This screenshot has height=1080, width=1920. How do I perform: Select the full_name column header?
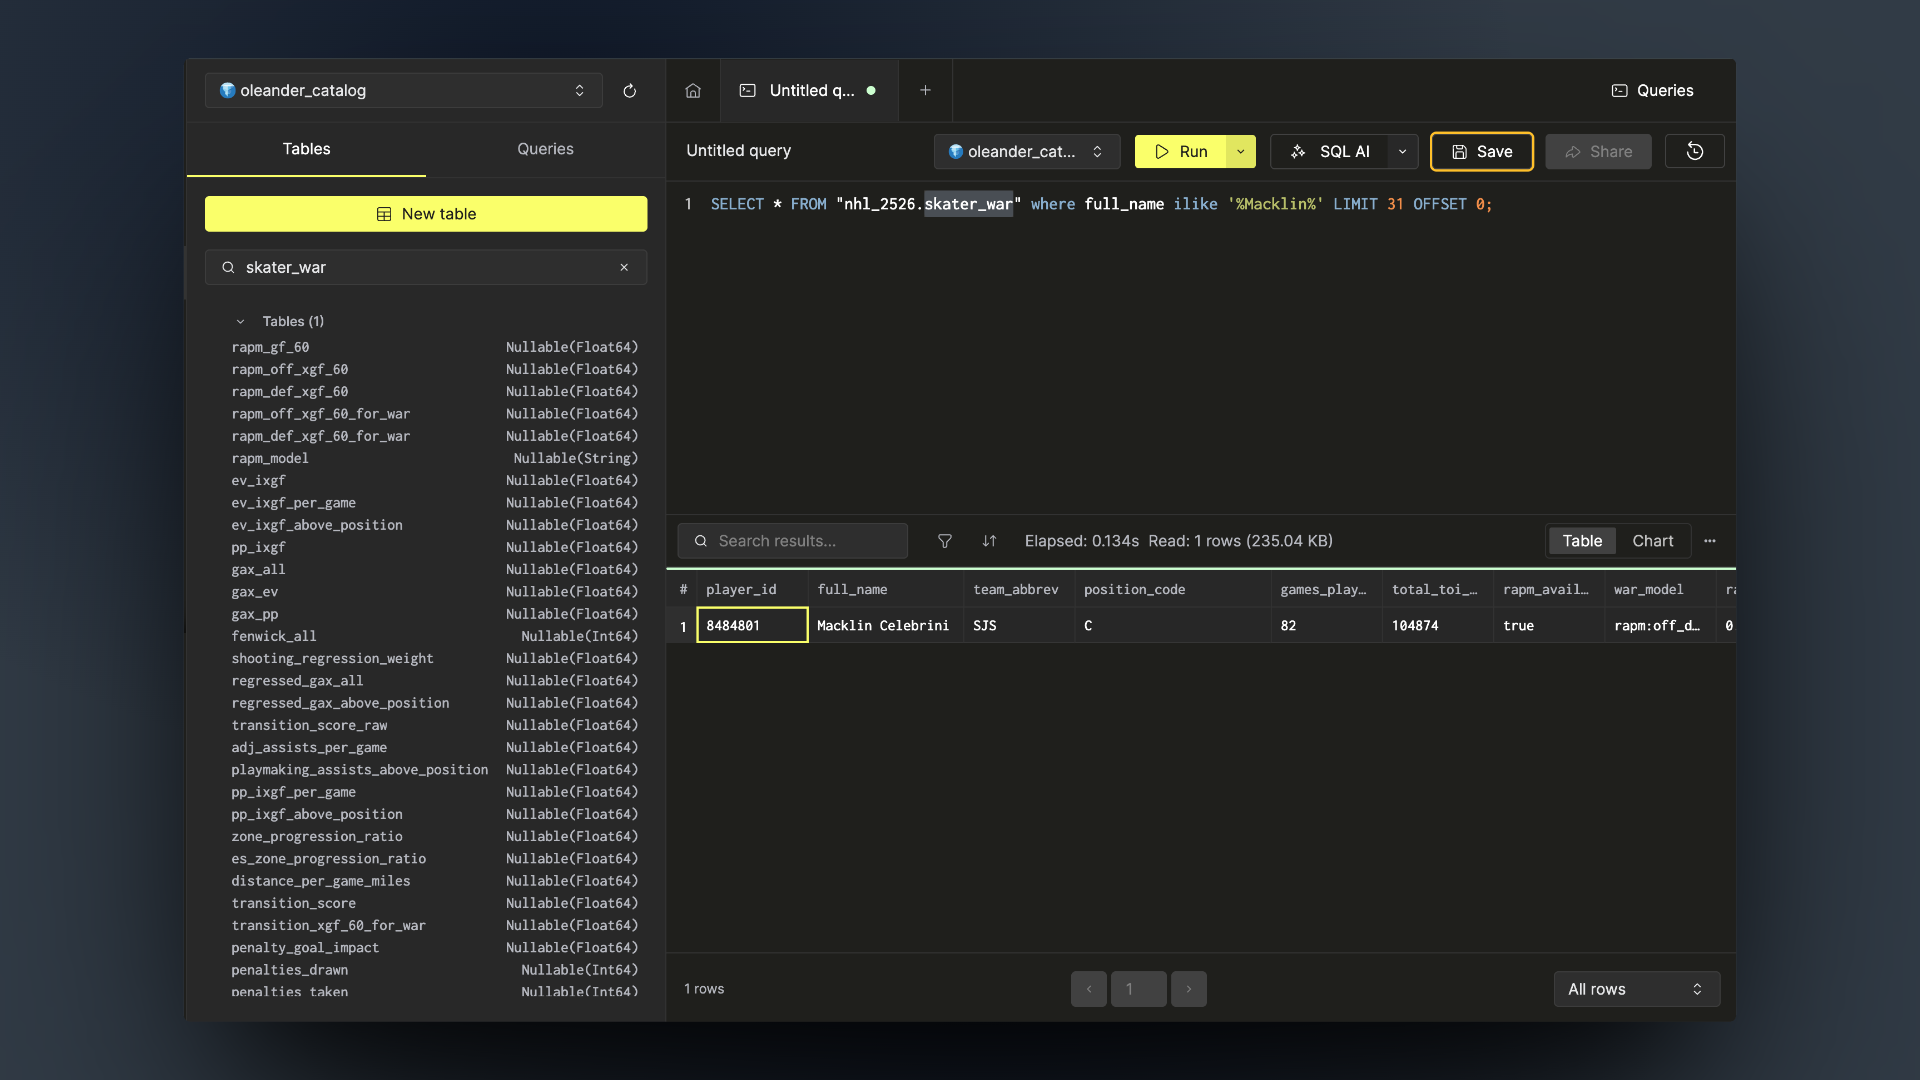(886, 590)
